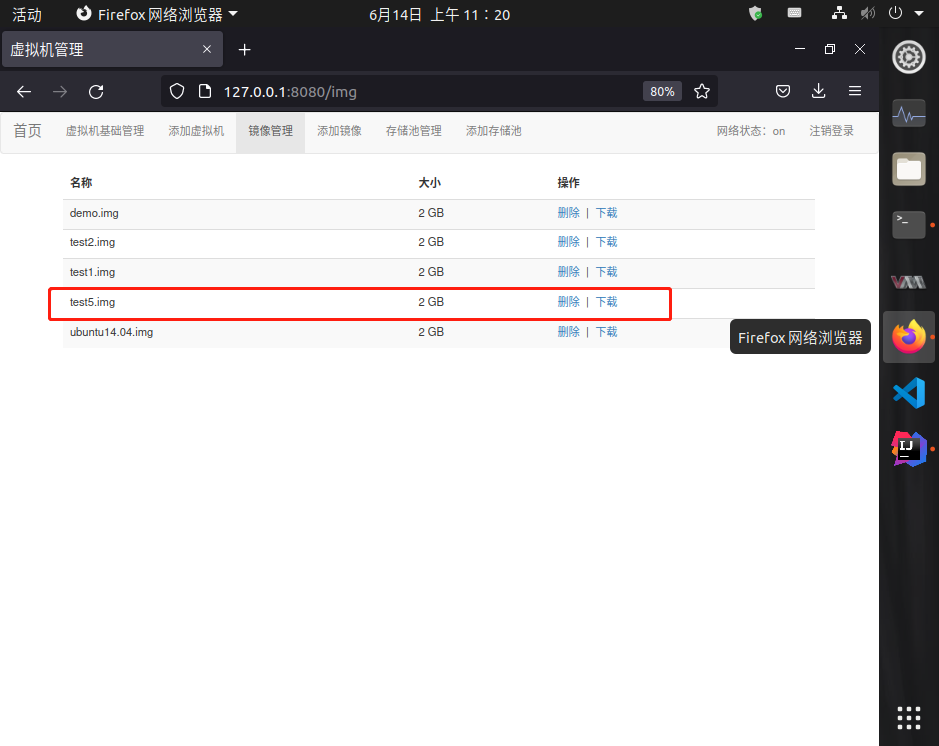Screen dimensions: 939x746
Task: Open IntelliJ IDEA from the dock
Action: point(909,449)
